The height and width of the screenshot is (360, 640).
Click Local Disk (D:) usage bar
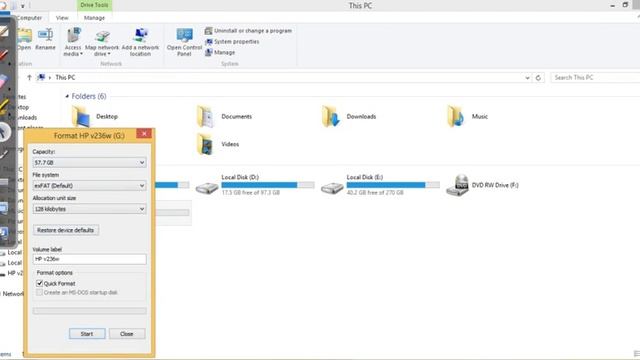coord(268,185)
